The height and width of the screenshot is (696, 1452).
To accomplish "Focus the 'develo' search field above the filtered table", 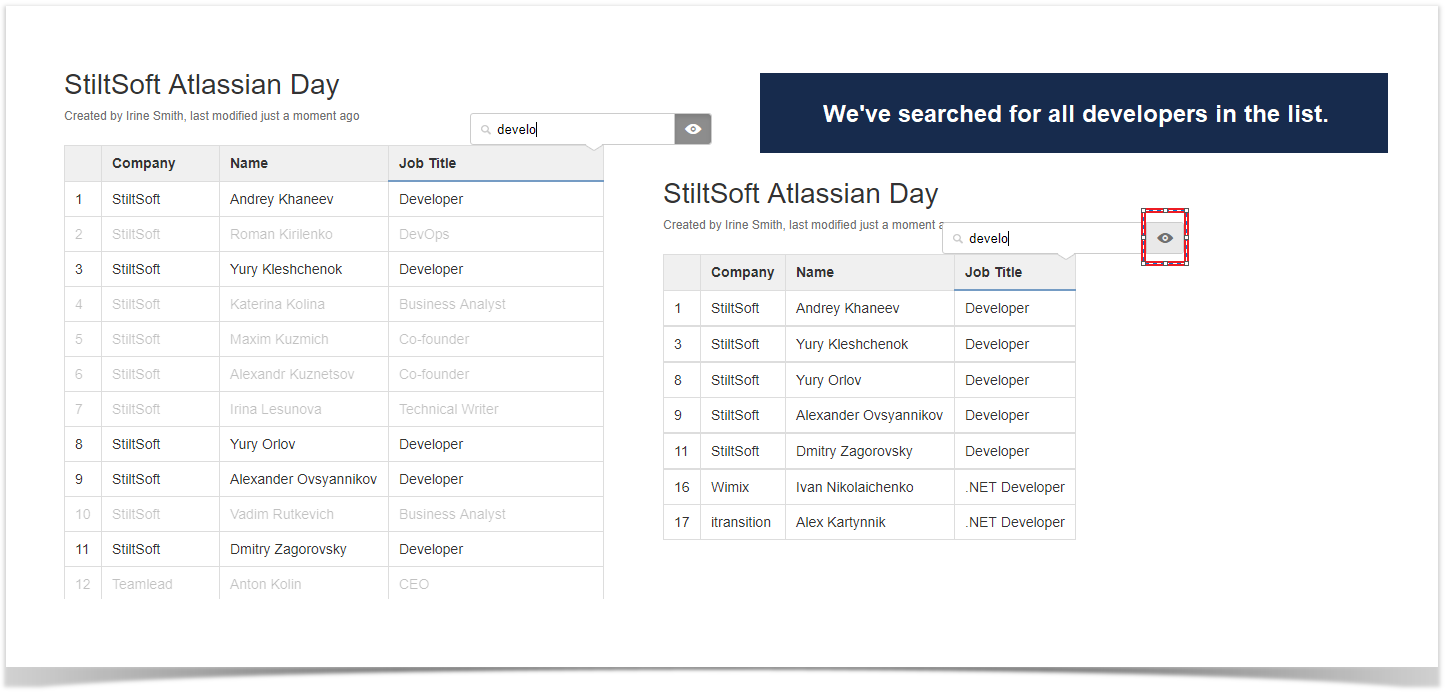I will 1043,238.
